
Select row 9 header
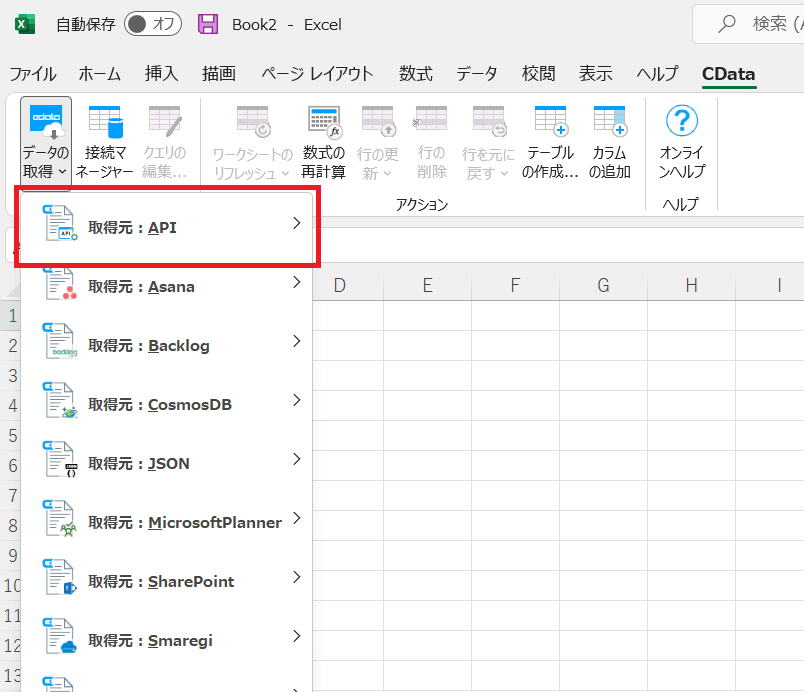click(11, 556)
